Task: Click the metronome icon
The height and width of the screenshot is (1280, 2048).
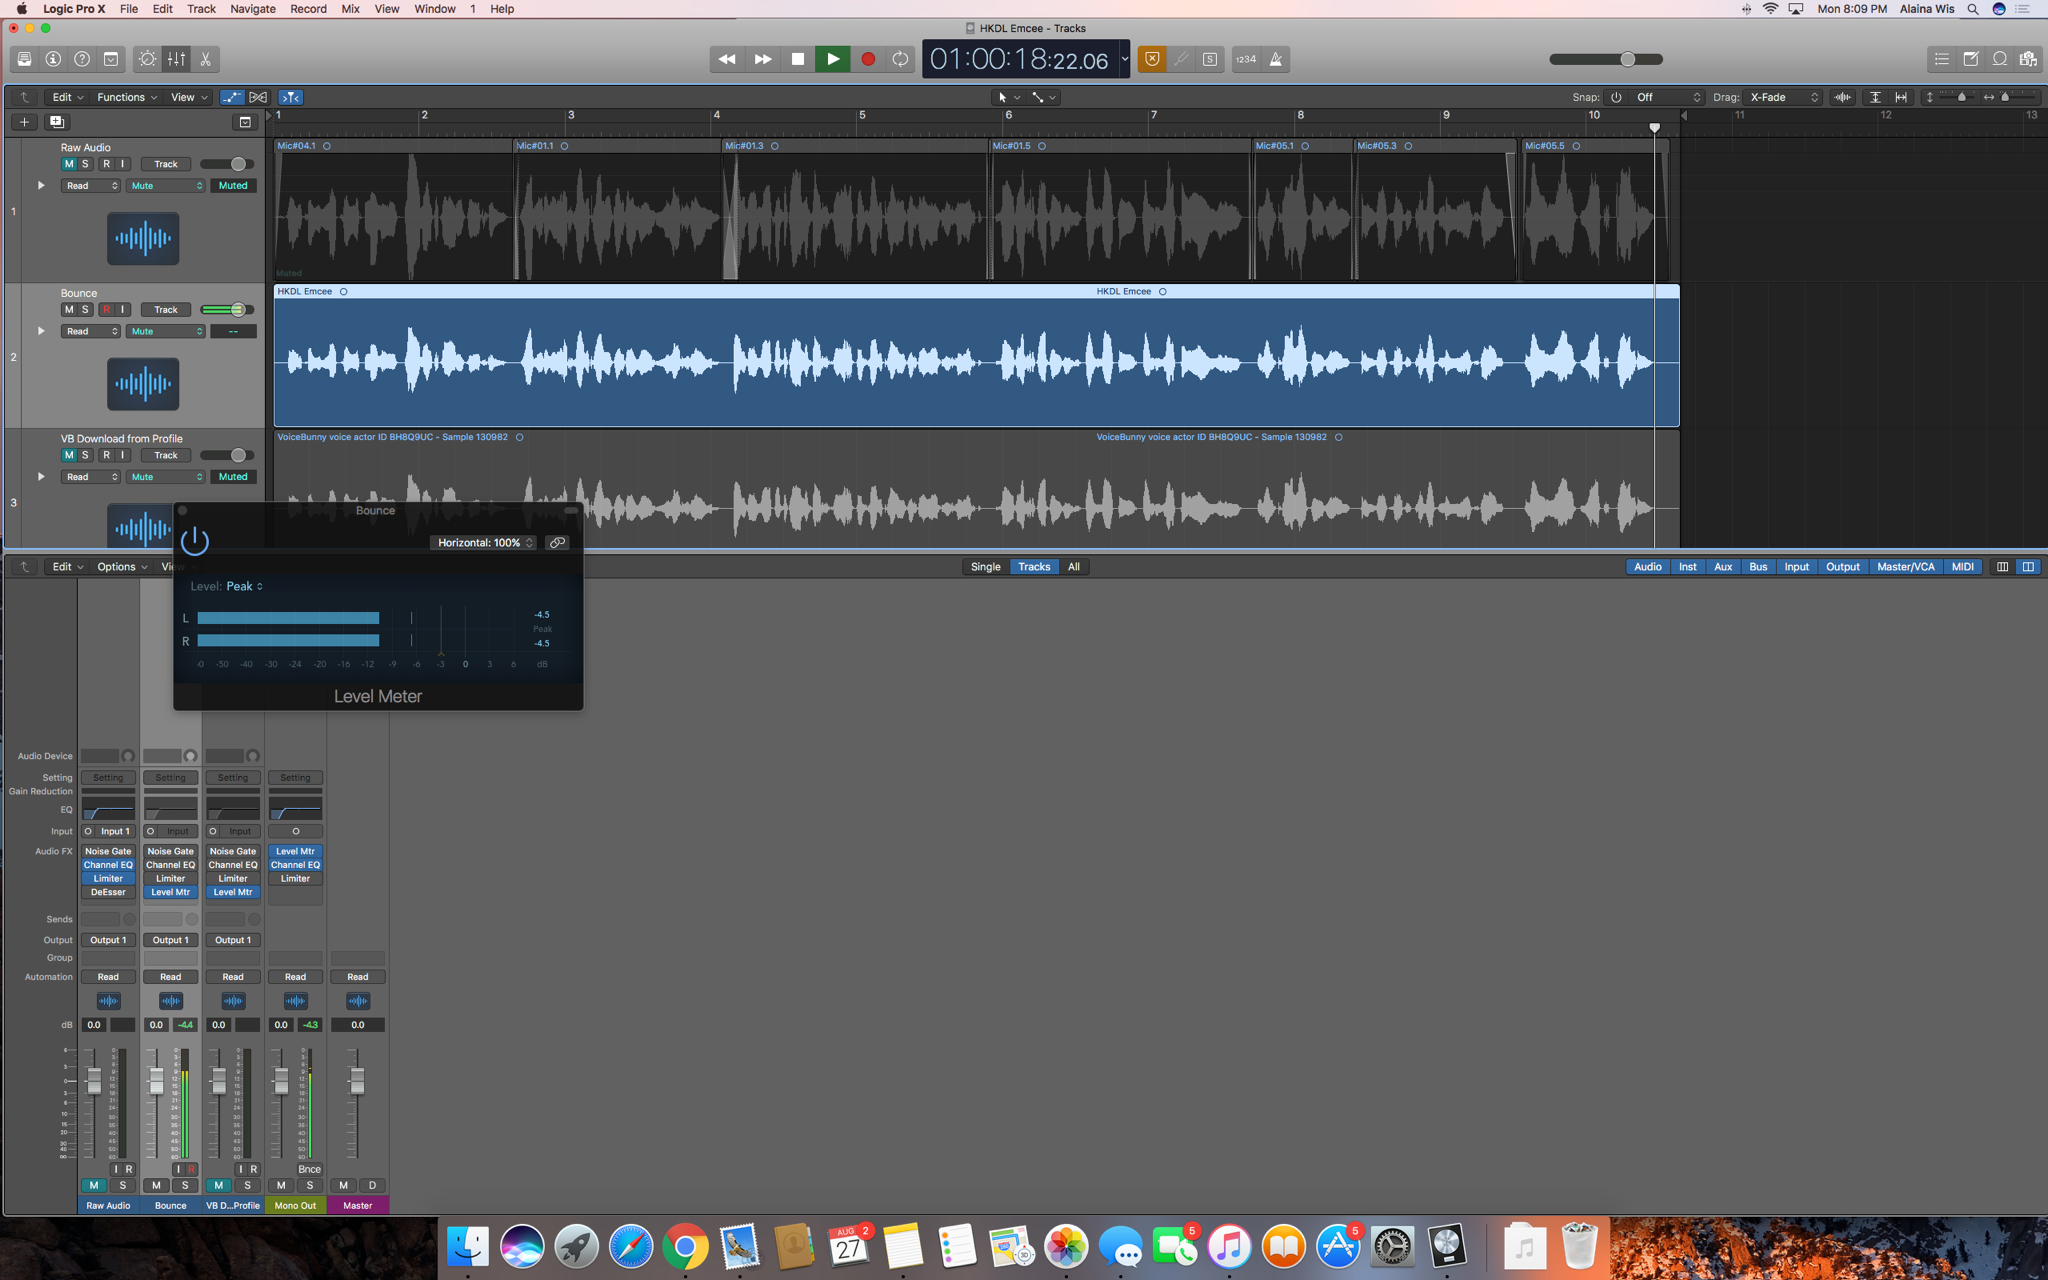Action: coord(1276,59)
